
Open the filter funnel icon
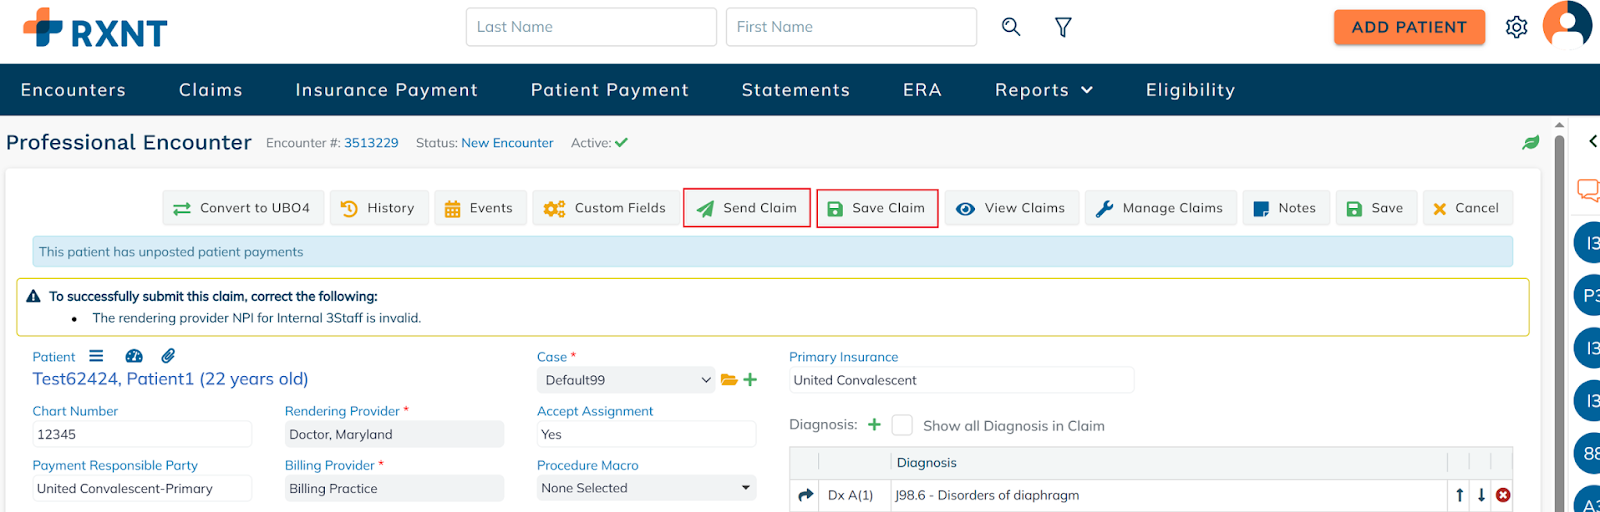point(1063,27)
